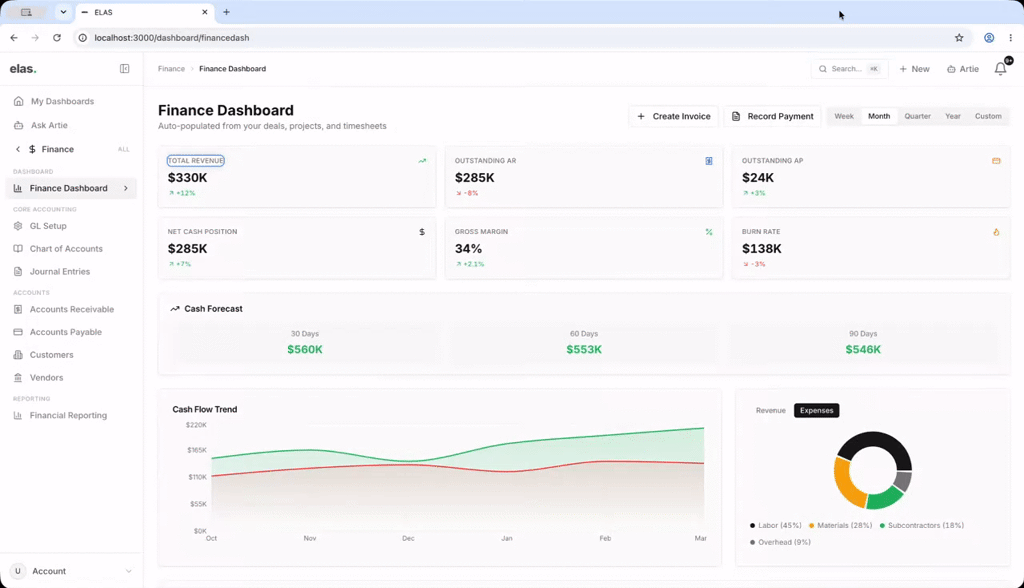Open notifications bell icon
Viewport: 1024px width, 588px height.
point(1000,69)
